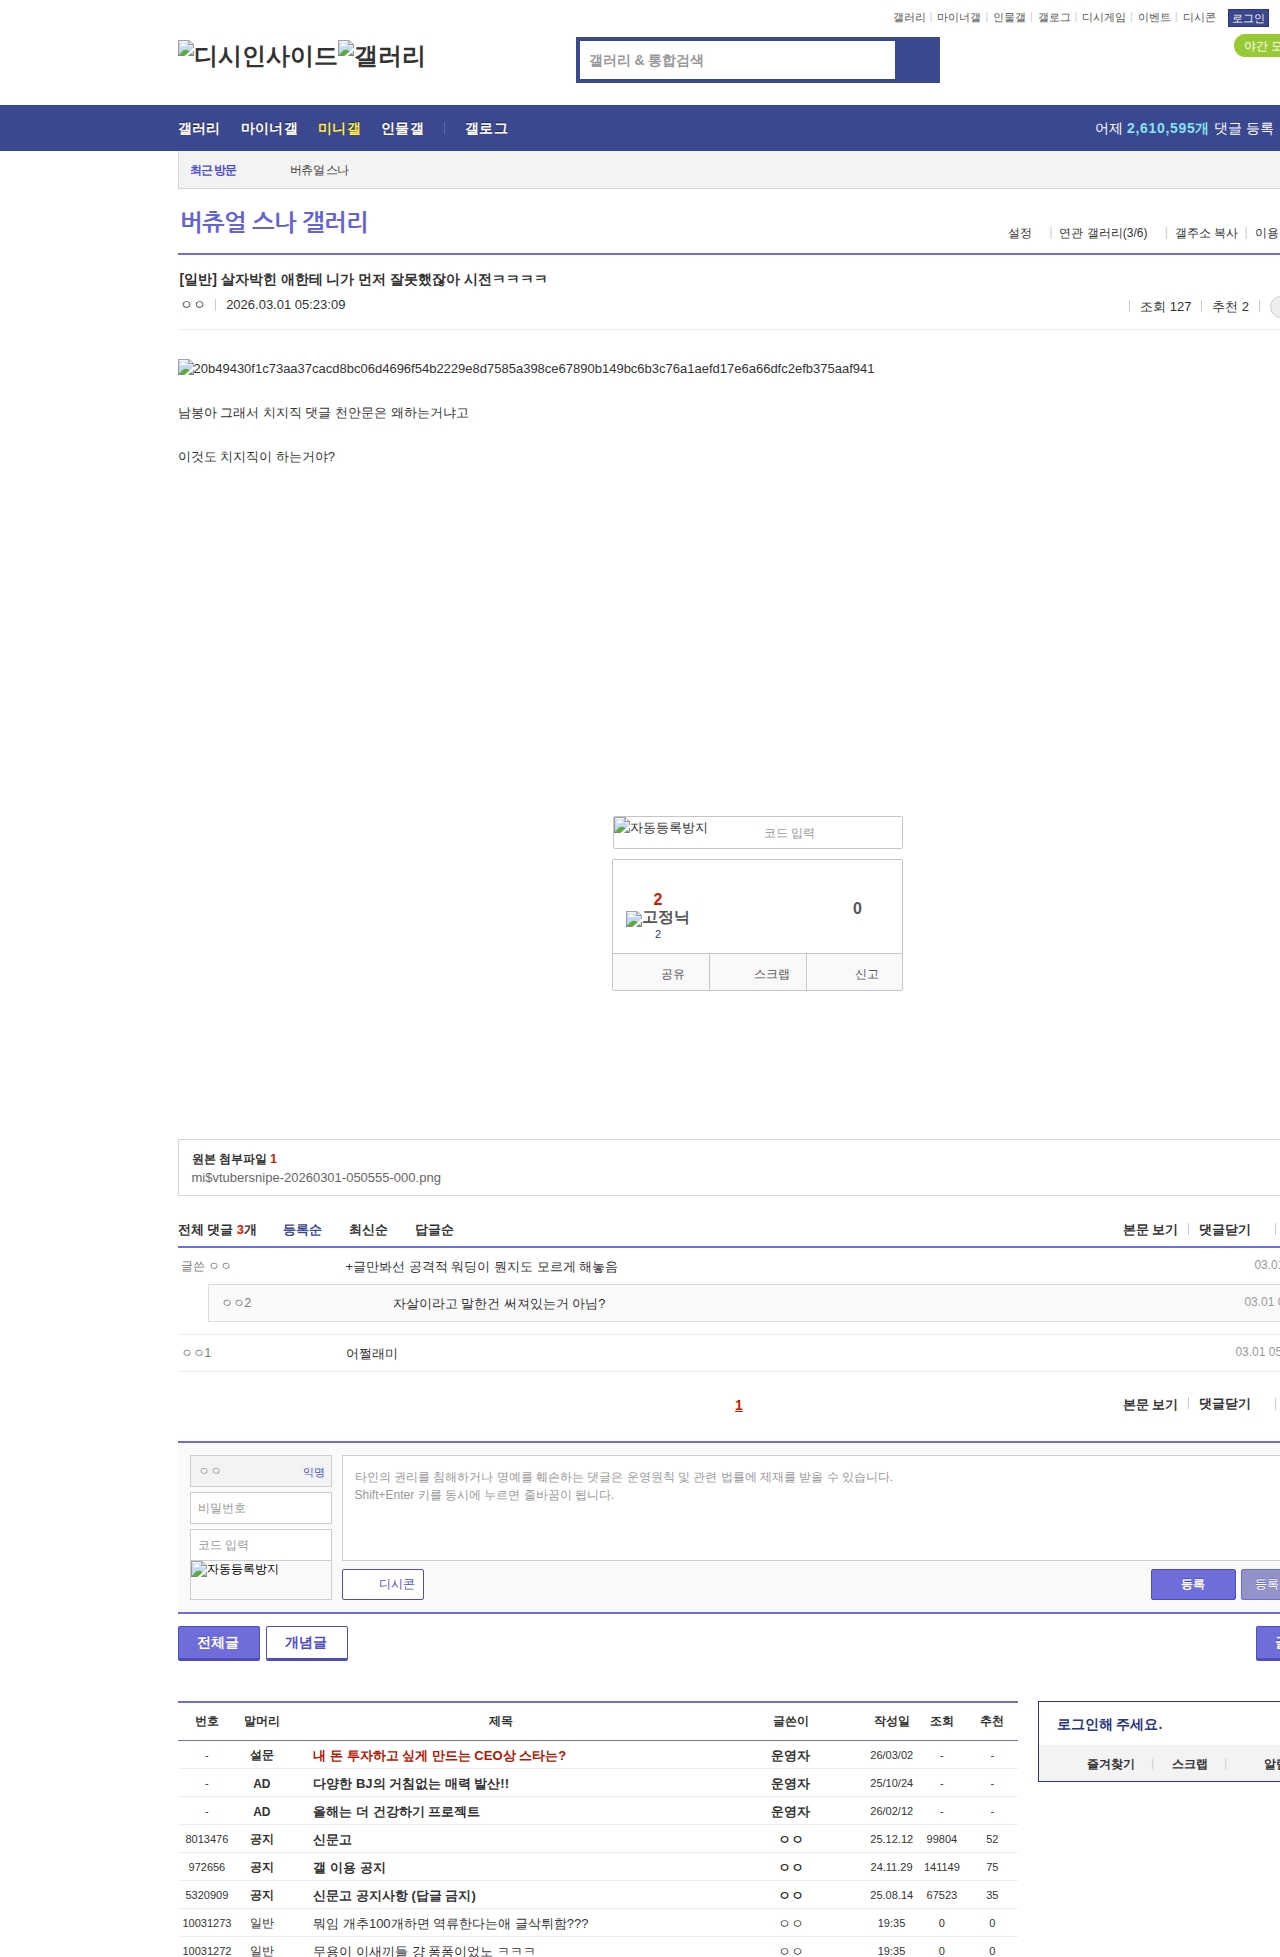Click 즐겨찾기 in the login side box
The height and width of the screenshot is (1957, 1280).
click(x=1110, y=1764)
